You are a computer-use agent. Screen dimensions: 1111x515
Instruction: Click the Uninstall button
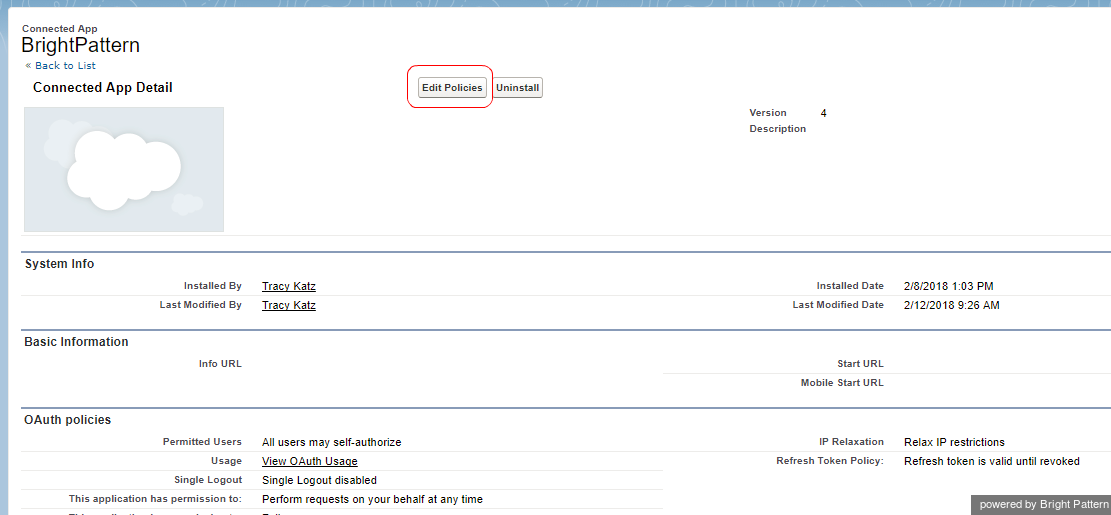point(518,88)
